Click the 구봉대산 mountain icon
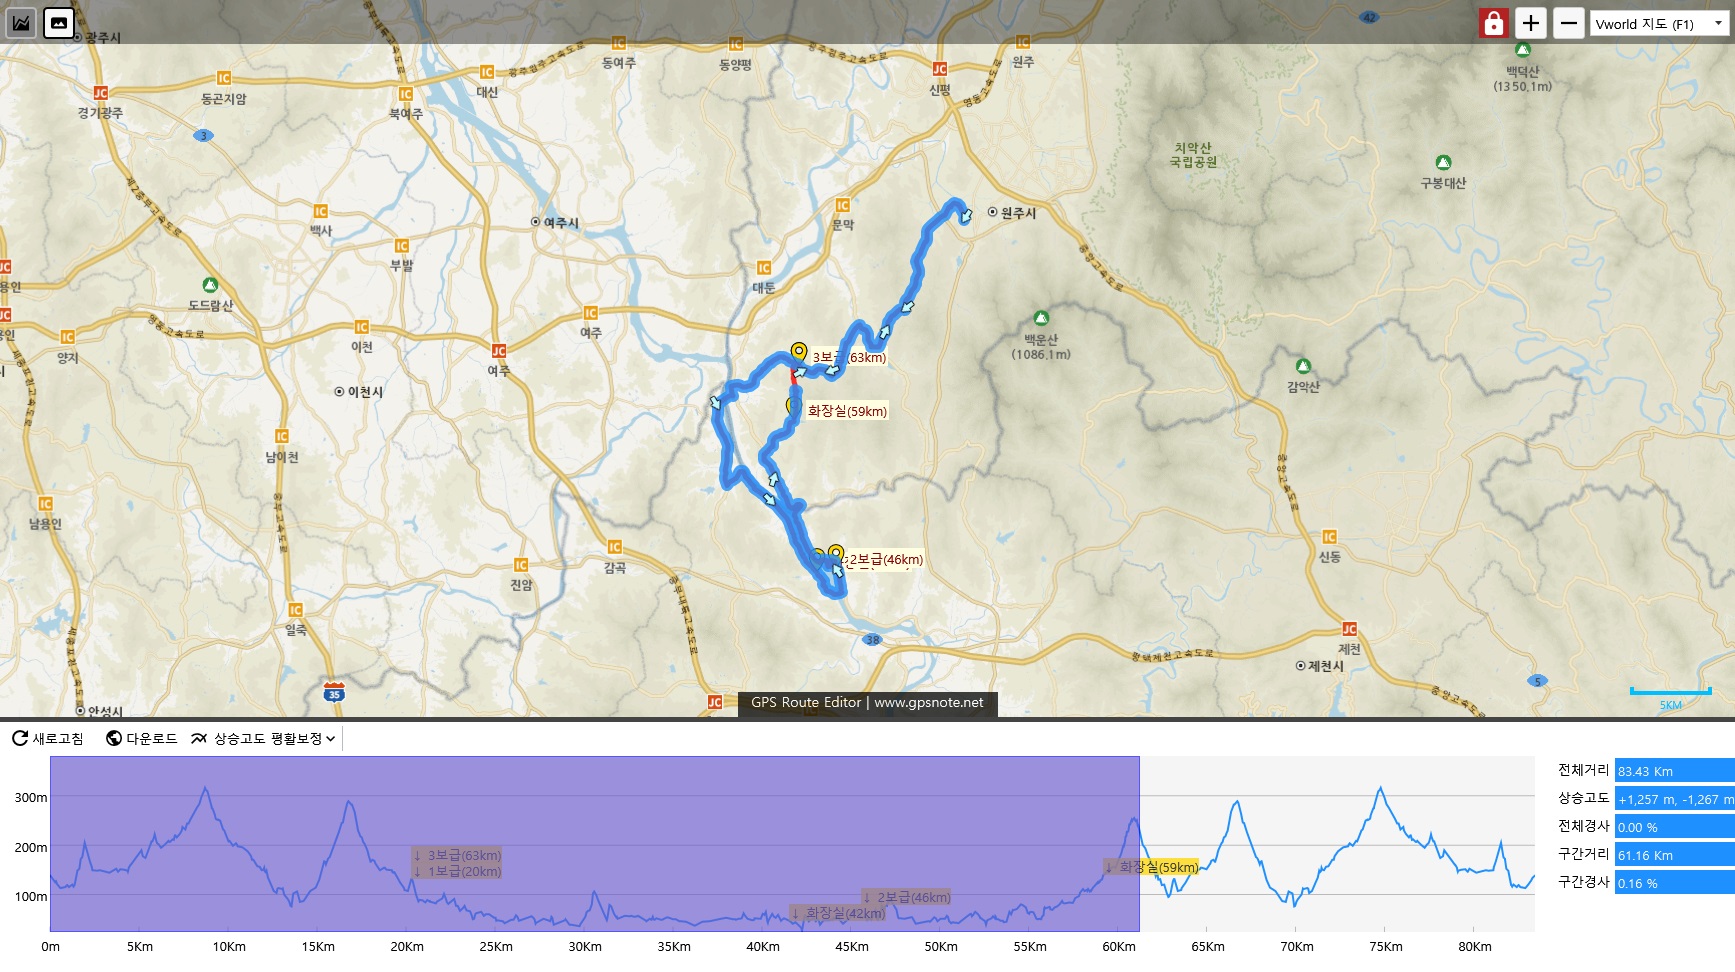 (1443, 162)
